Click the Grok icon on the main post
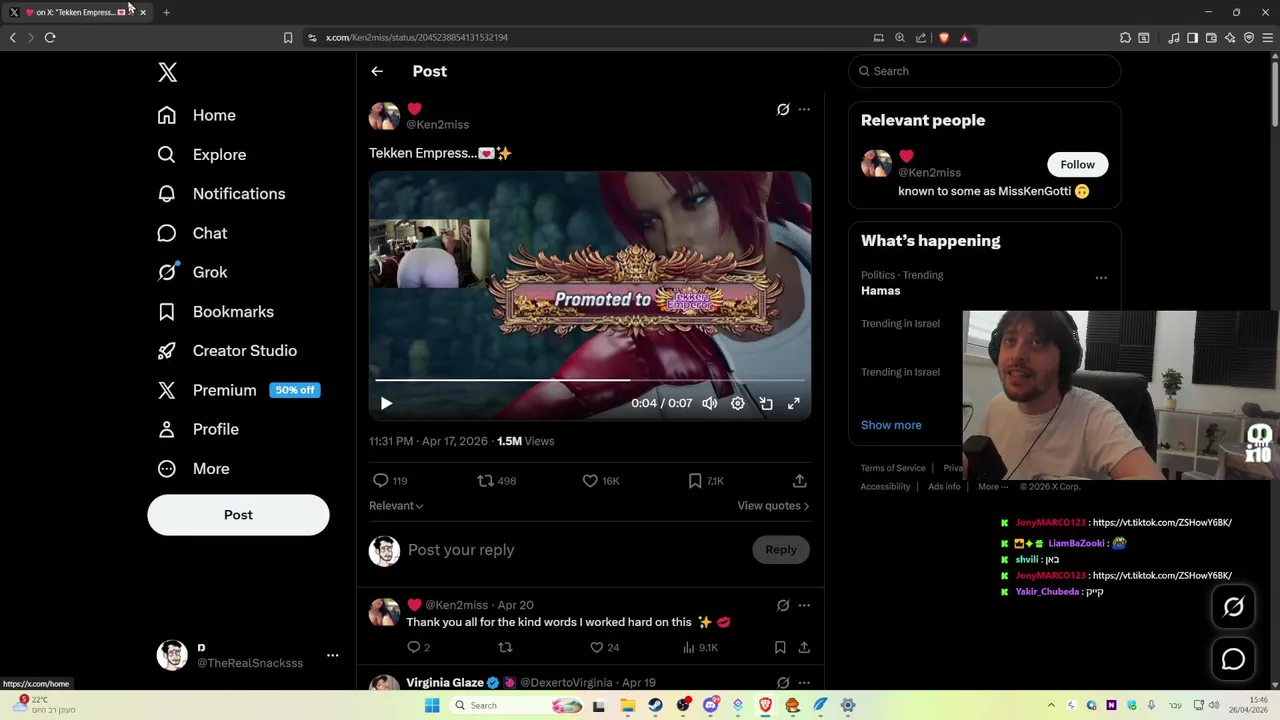Image resolution: width=1280 pixels, height=720 pixels. pyautogui.click(x=783, y=109)
